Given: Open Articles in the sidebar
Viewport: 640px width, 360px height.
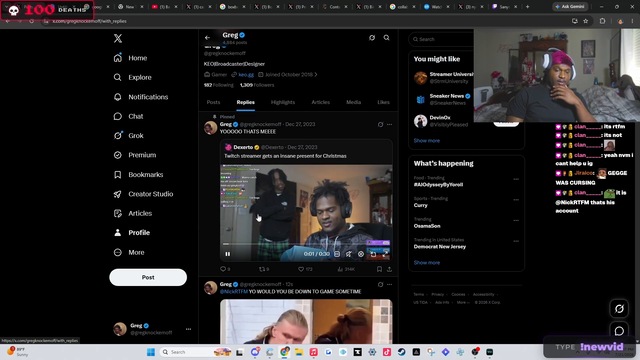Looking at the screenshot, I should click(x=133, y=213).
